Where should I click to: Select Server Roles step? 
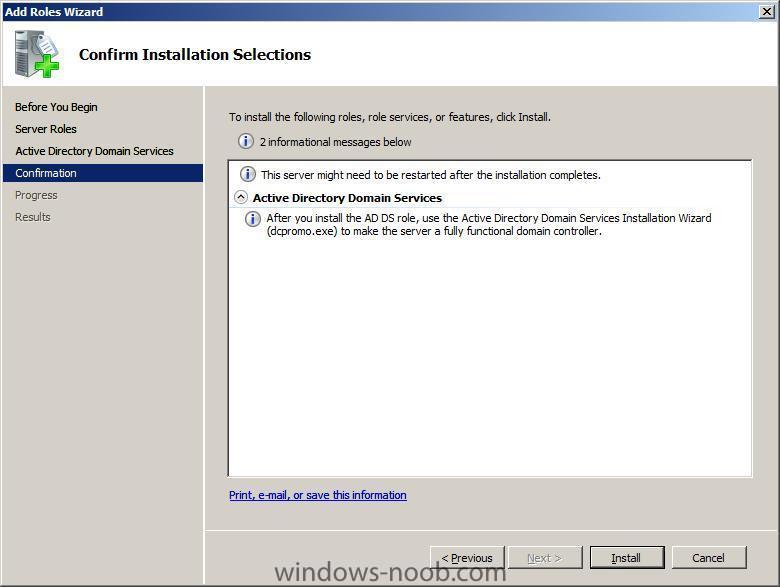click(x=46, y=129)
